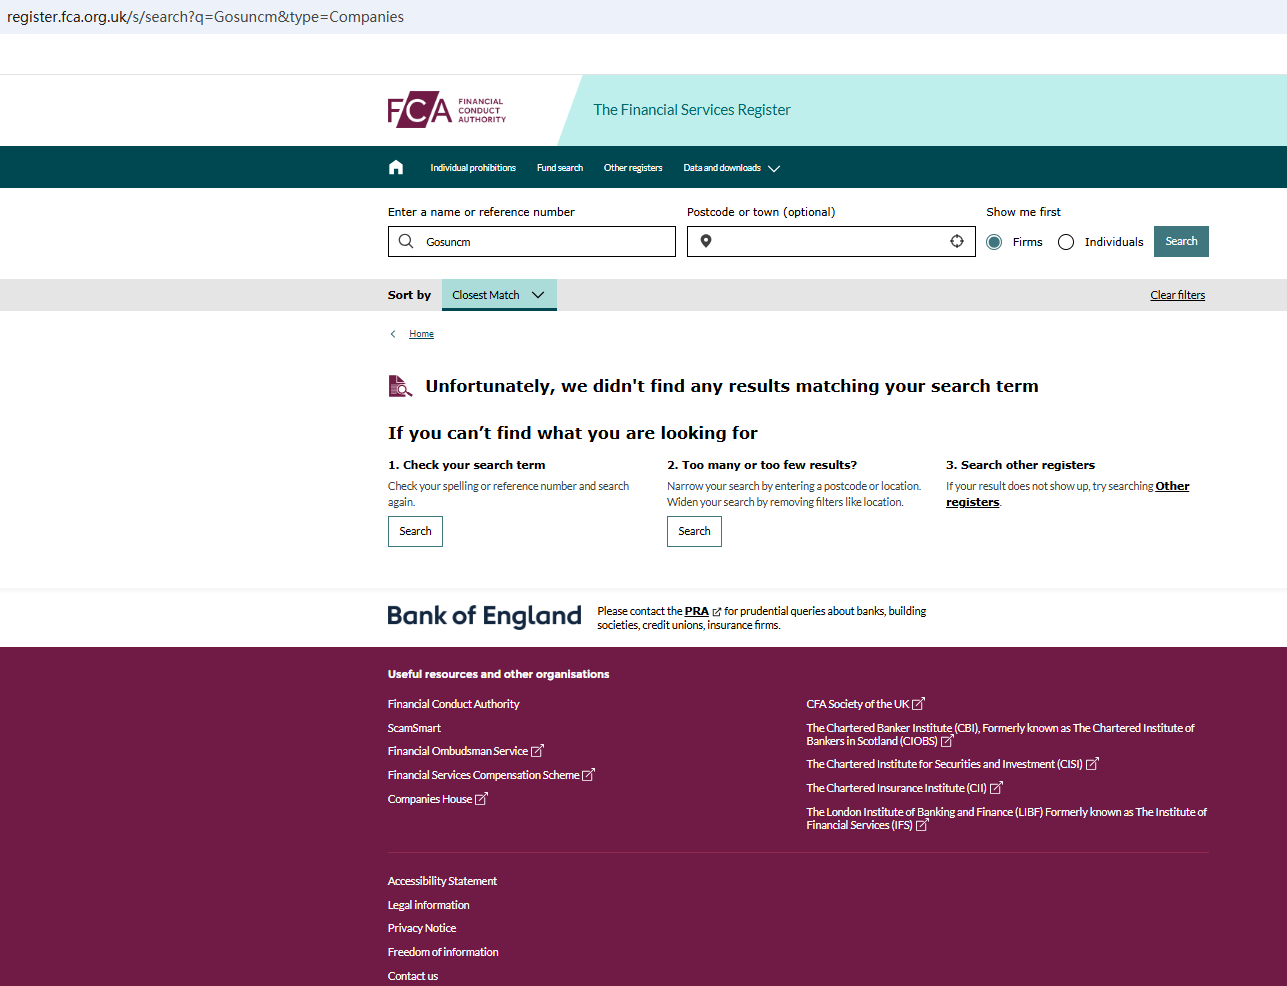The image size is (1287, 986).
Task: Click the magnifier icon in name search box
Action: coord(406,241)
